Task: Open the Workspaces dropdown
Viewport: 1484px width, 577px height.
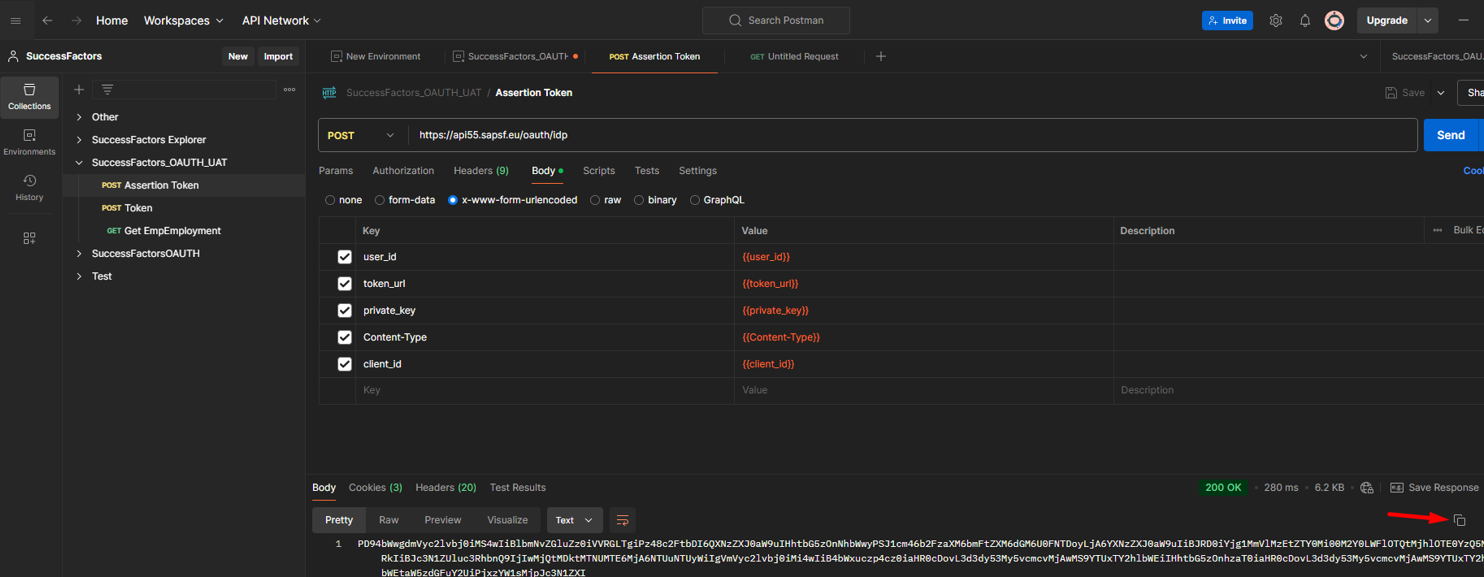Action: click(x=183, y=20)
